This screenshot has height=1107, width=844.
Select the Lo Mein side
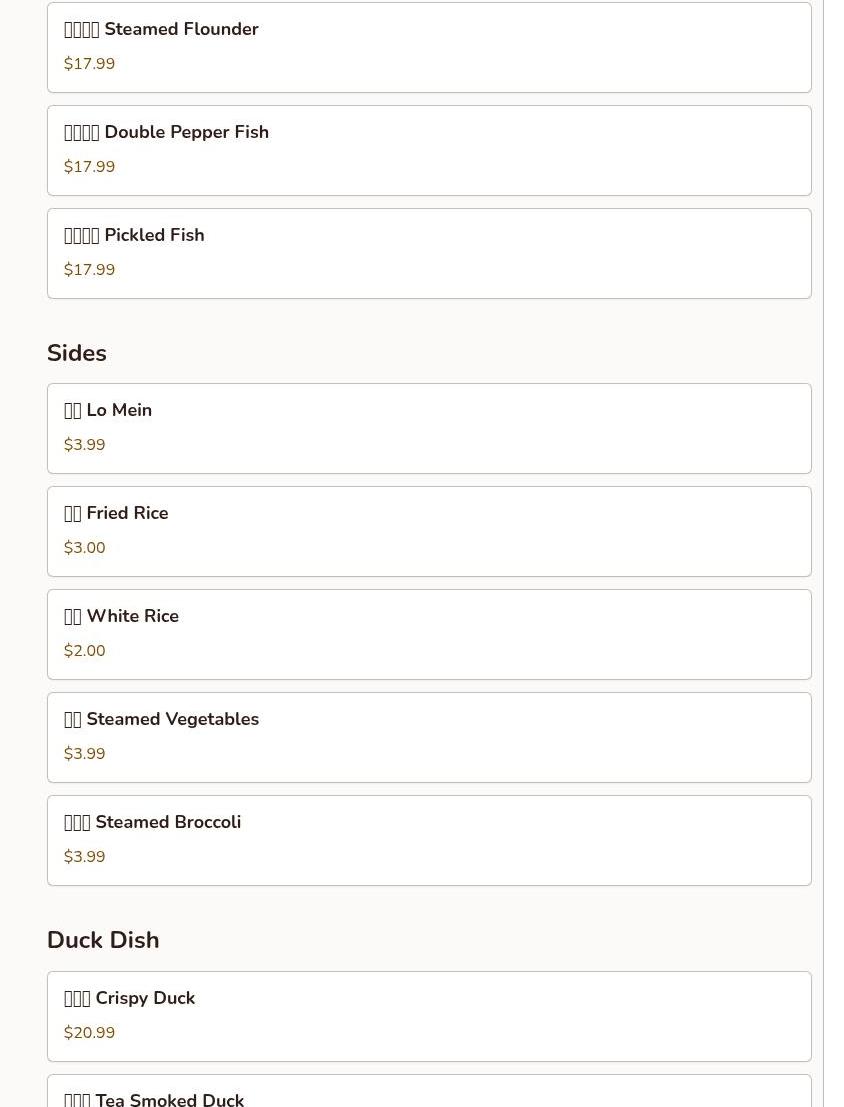(x=429, y=429)
